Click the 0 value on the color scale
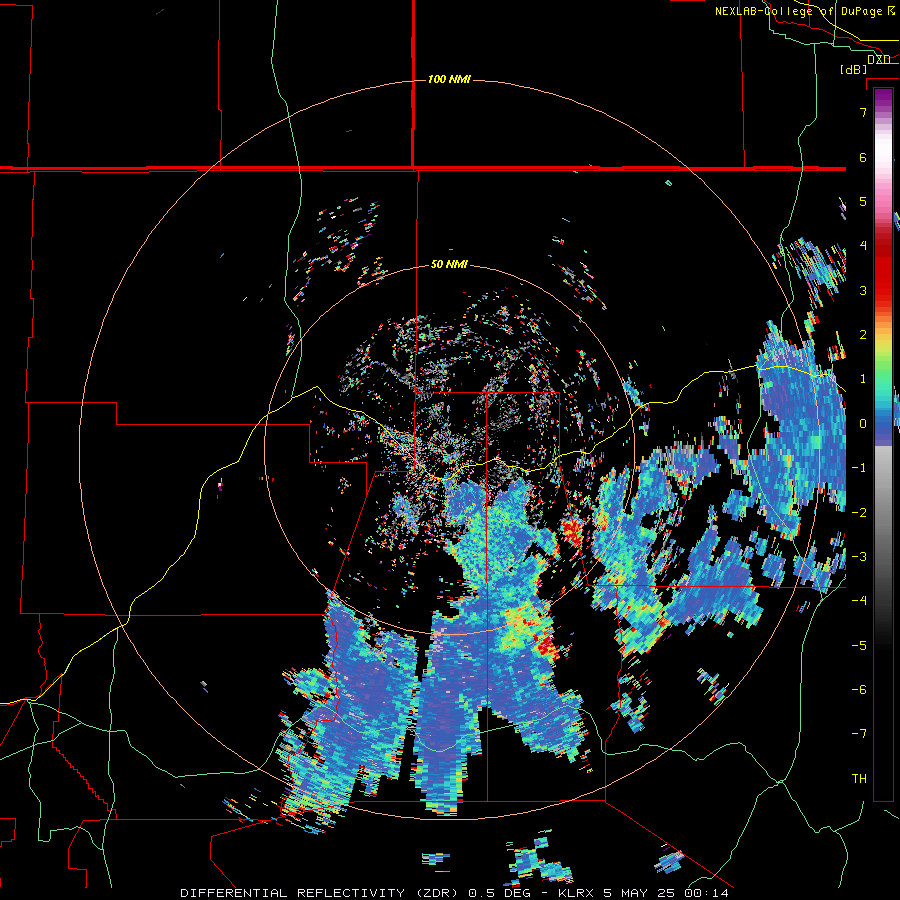The width and height of the screenshot is (900, 900). click(863, 424)
